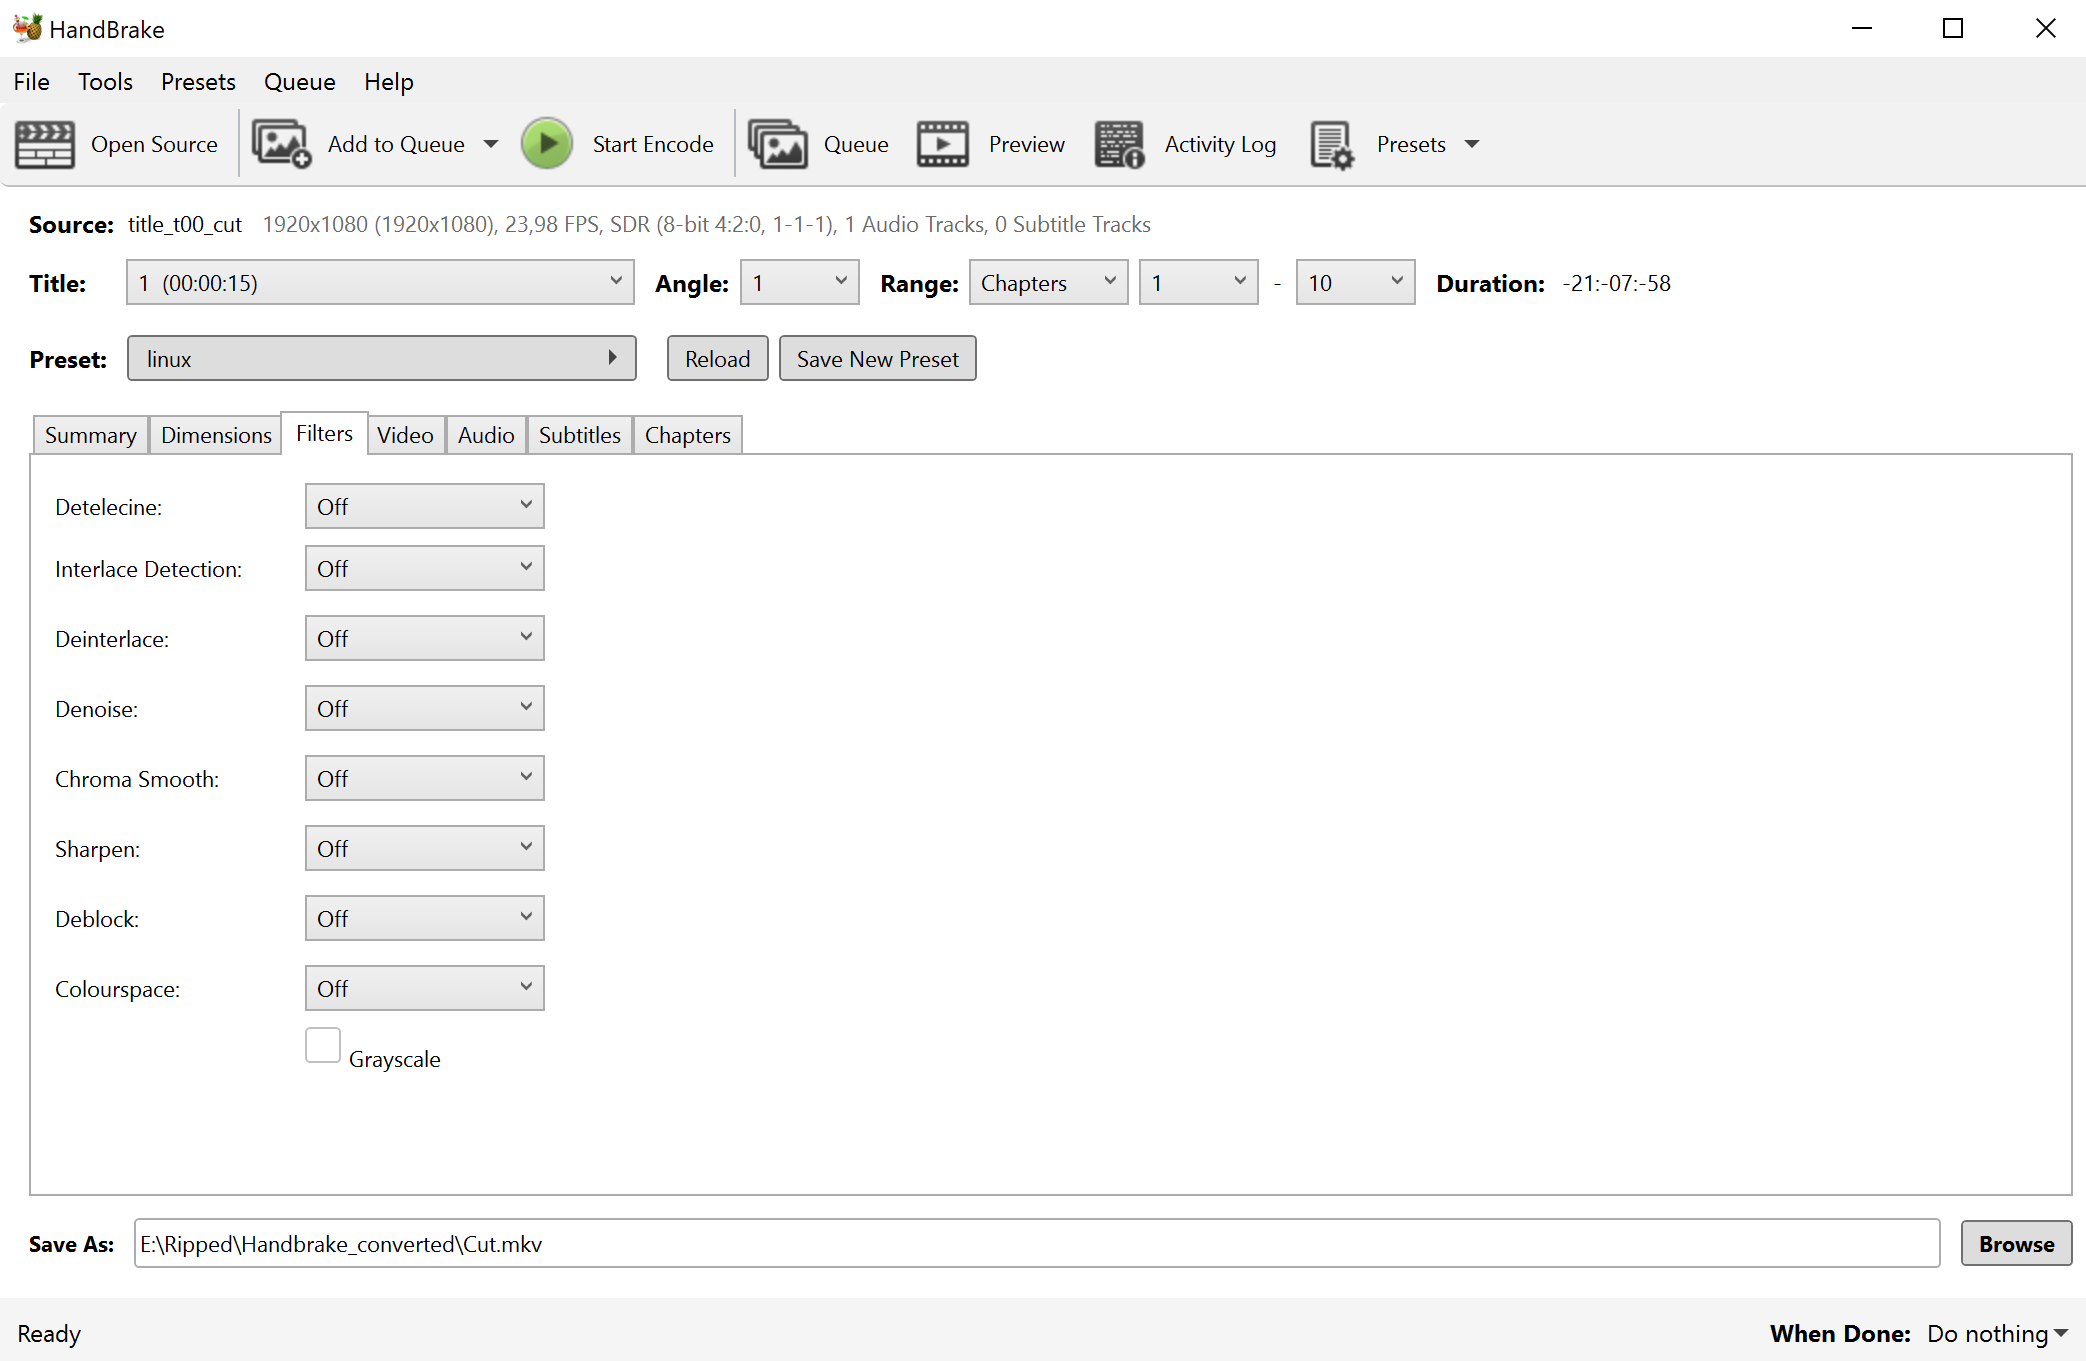Open the Activity Log icon

tap(1119, 145)
